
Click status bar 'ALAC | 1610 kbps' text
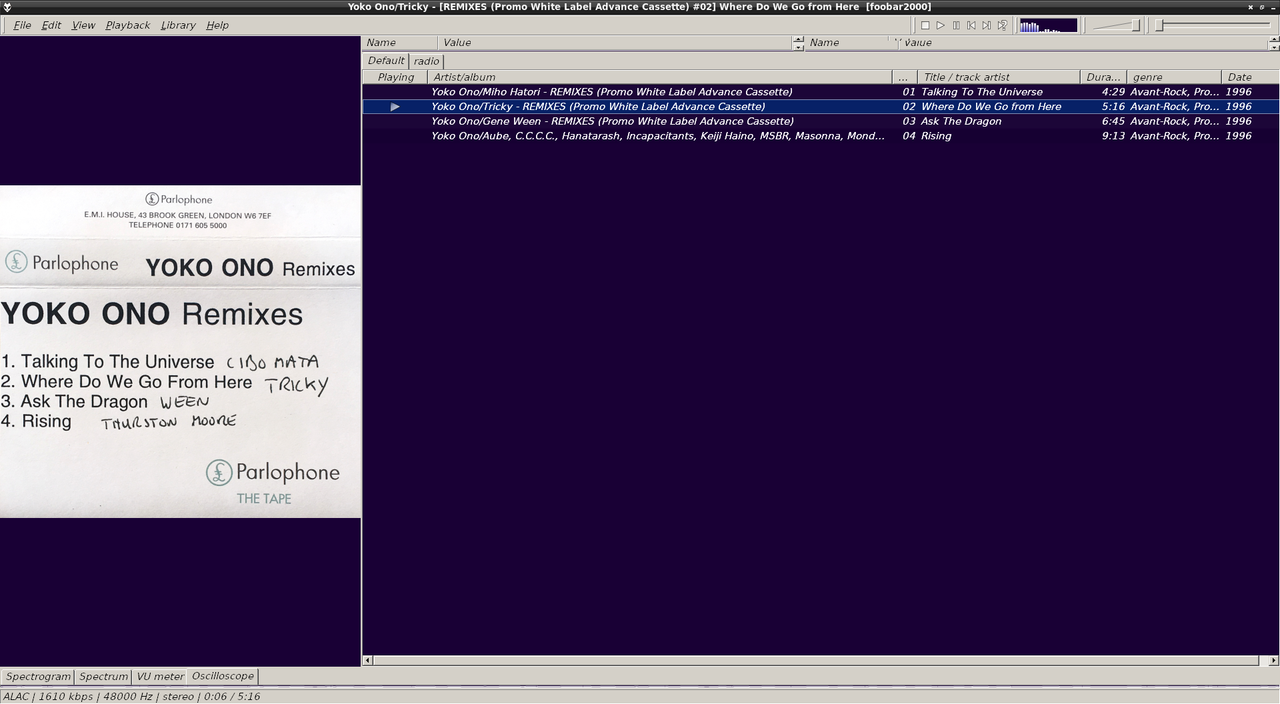pos(48,696)
